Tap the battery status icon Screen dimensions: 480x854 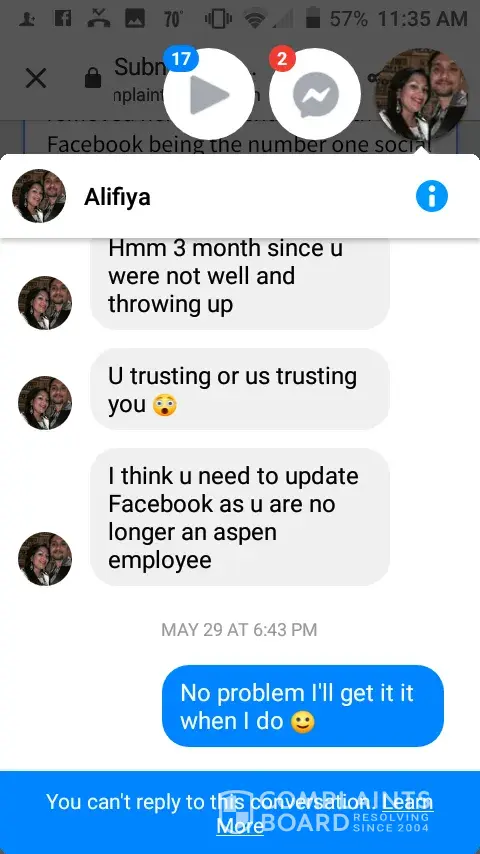pos(312,19)
